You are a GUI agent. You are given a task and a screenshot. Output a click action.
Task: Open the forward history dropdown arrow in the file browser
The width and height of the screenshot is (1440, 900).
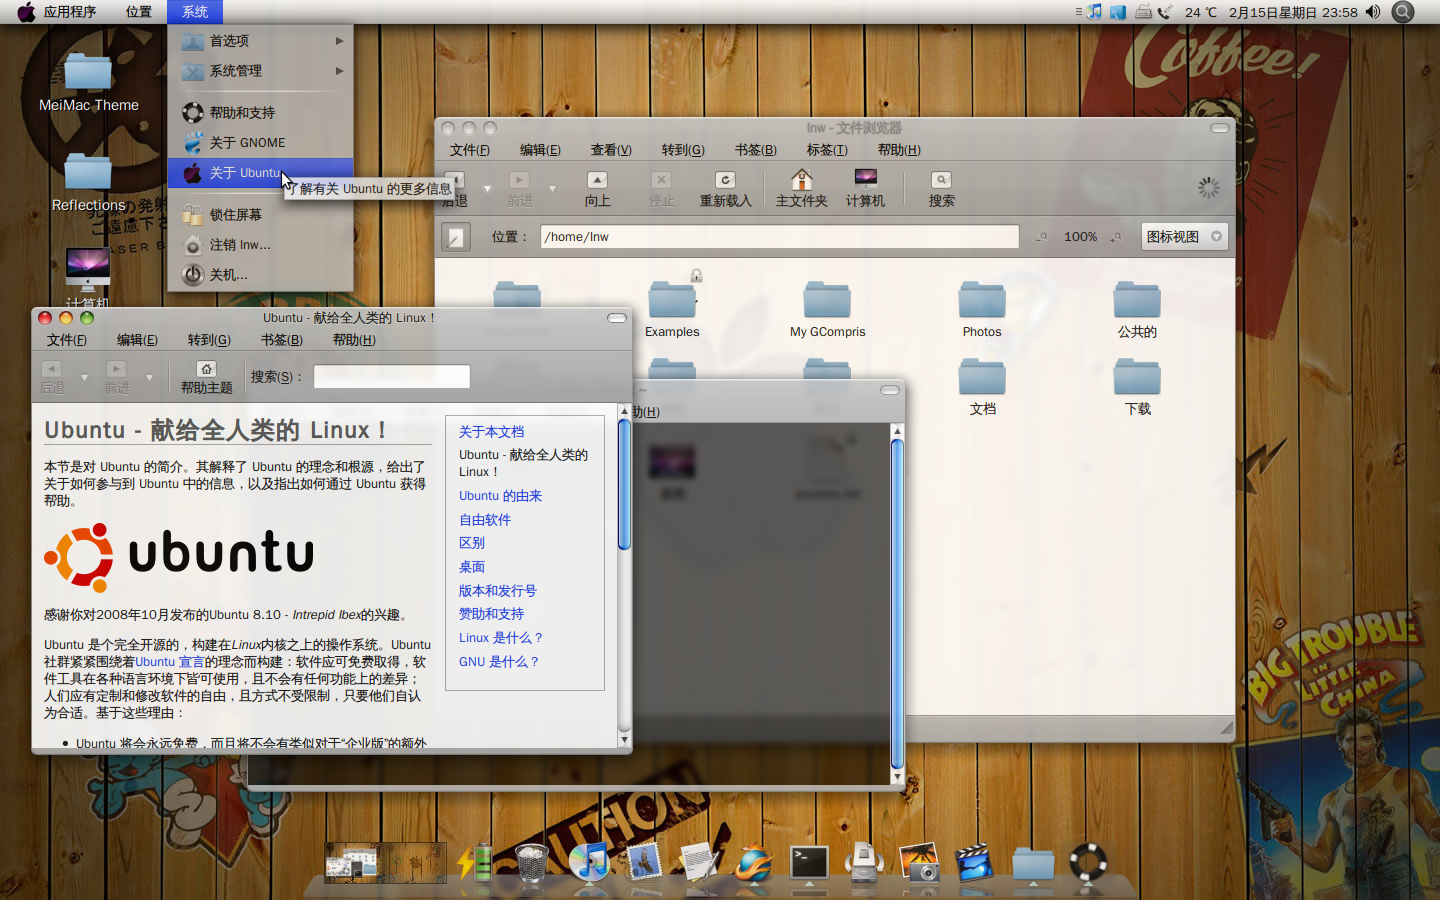[x=552, y=188]
